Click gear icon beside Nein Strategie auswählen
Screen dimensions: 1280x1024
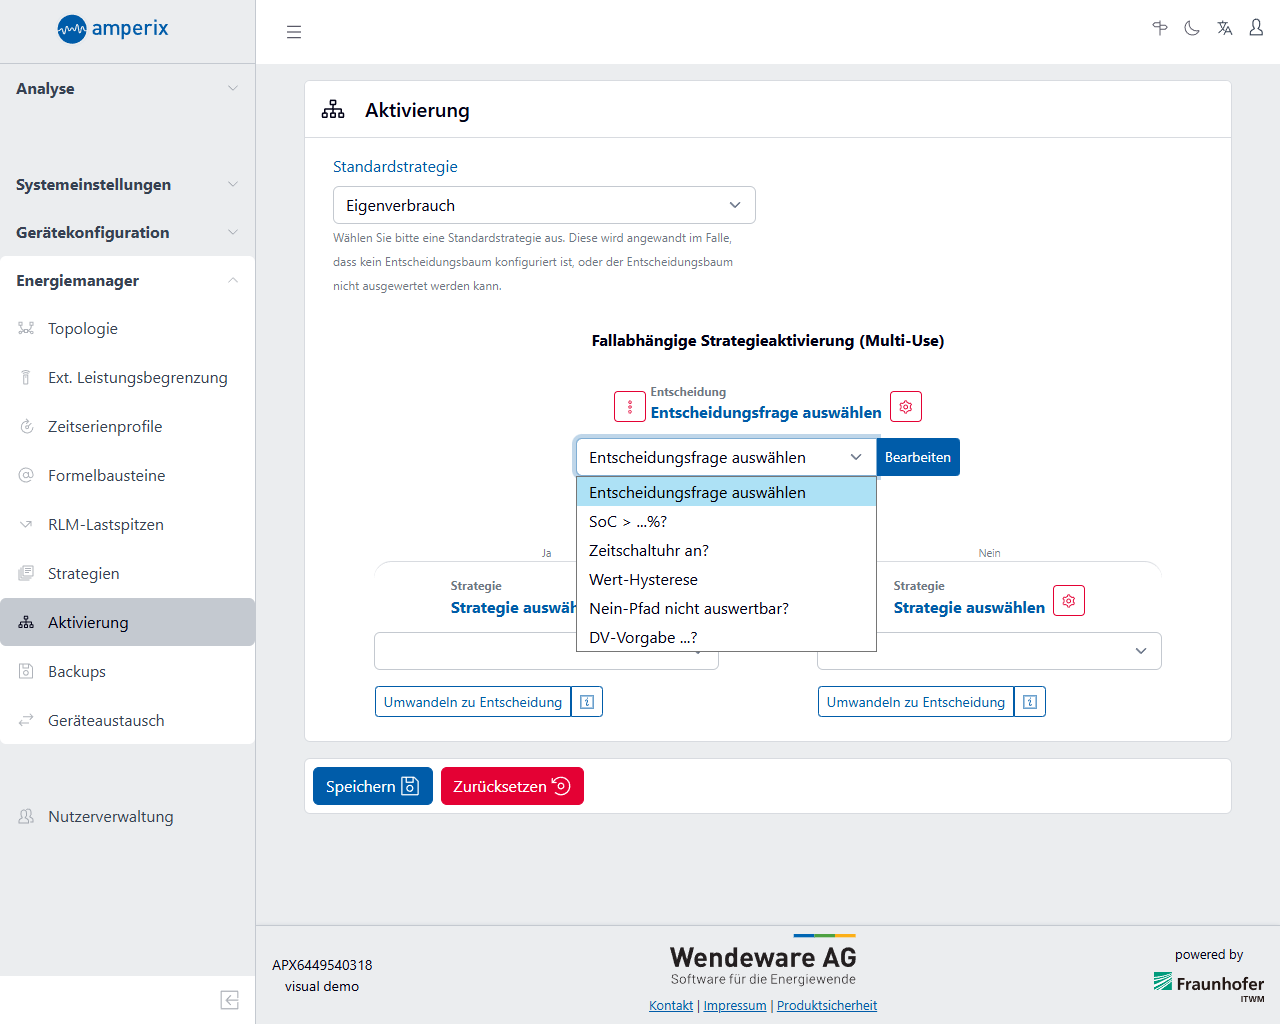pos(1068,601)
